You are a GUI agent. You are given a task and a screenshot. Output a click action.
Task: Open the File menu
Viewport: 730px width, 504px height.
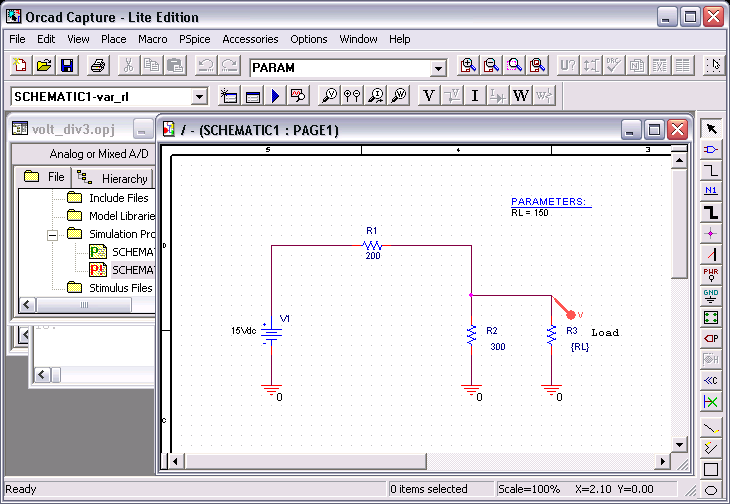click(x=17, y=39)
